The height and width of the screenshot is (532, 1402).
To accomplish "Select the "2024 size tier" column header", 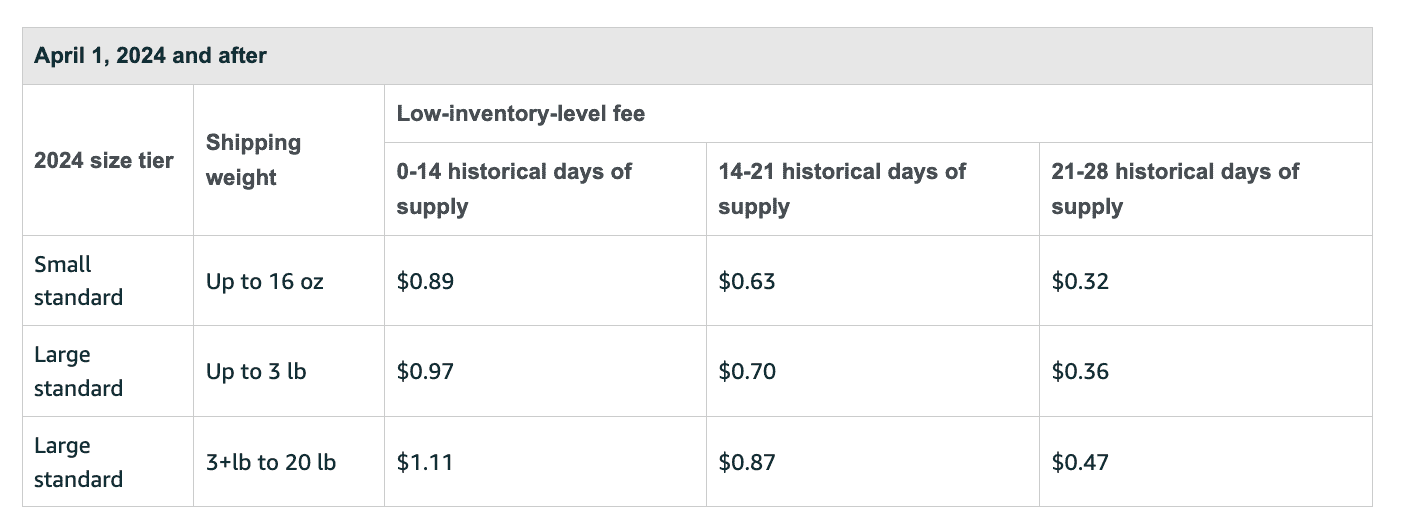I will [x=104, y=160].
